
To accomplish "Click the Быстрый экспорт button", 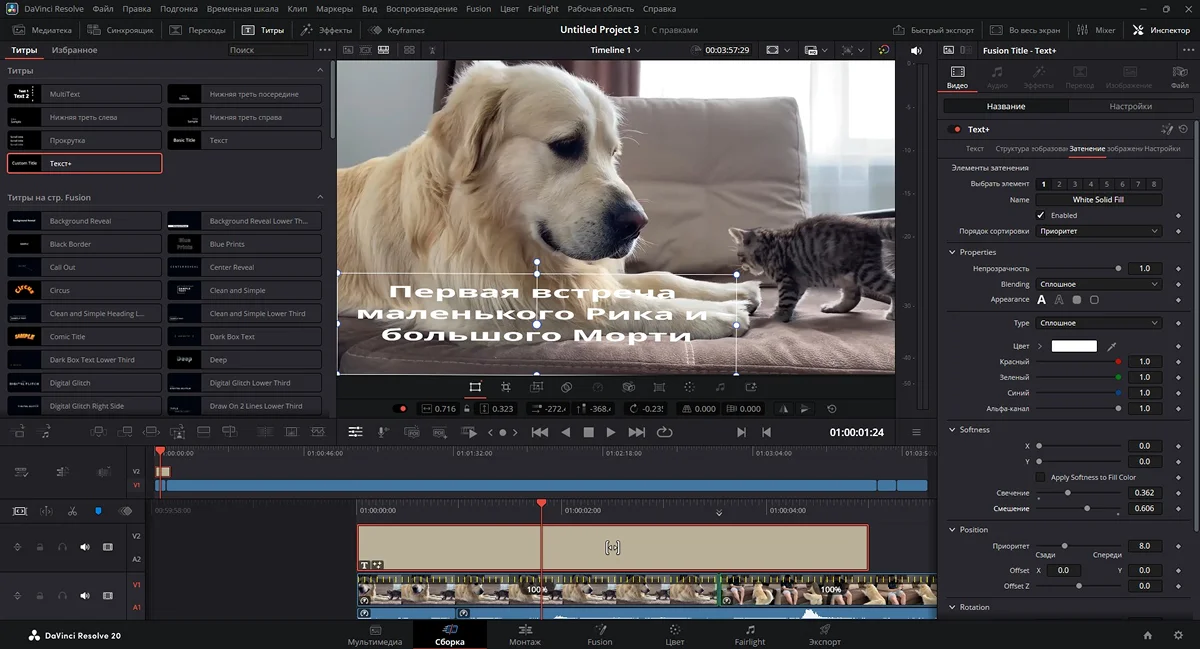I will click(931, 30).
